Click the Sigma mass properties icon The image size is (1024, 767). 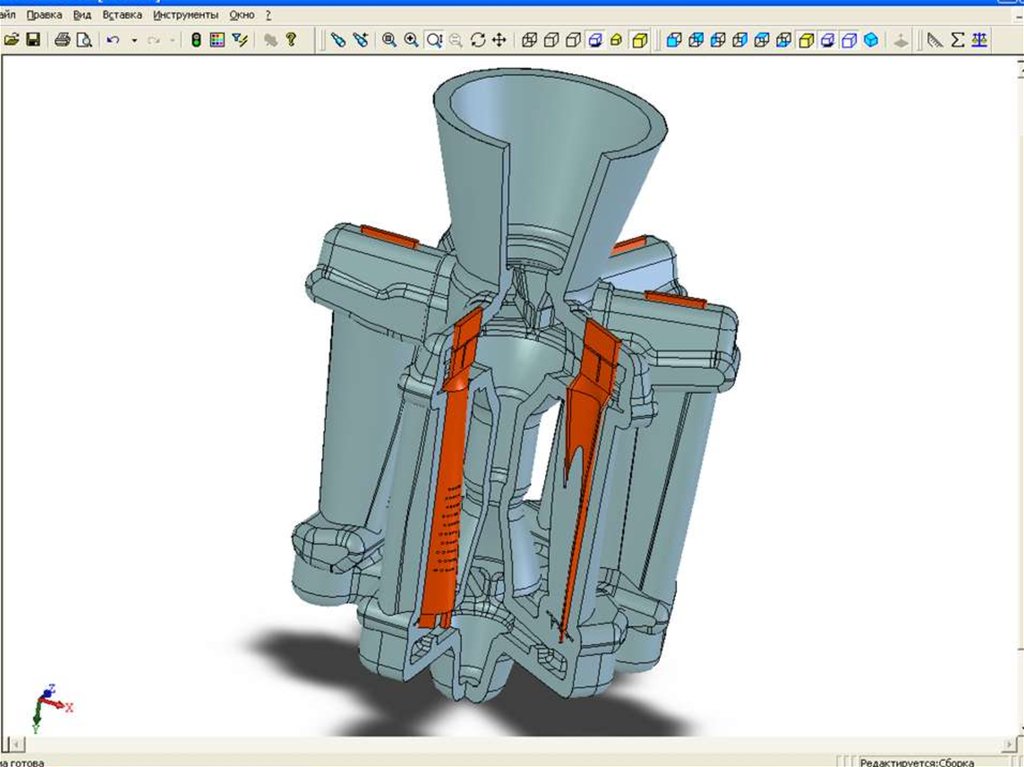958,40
